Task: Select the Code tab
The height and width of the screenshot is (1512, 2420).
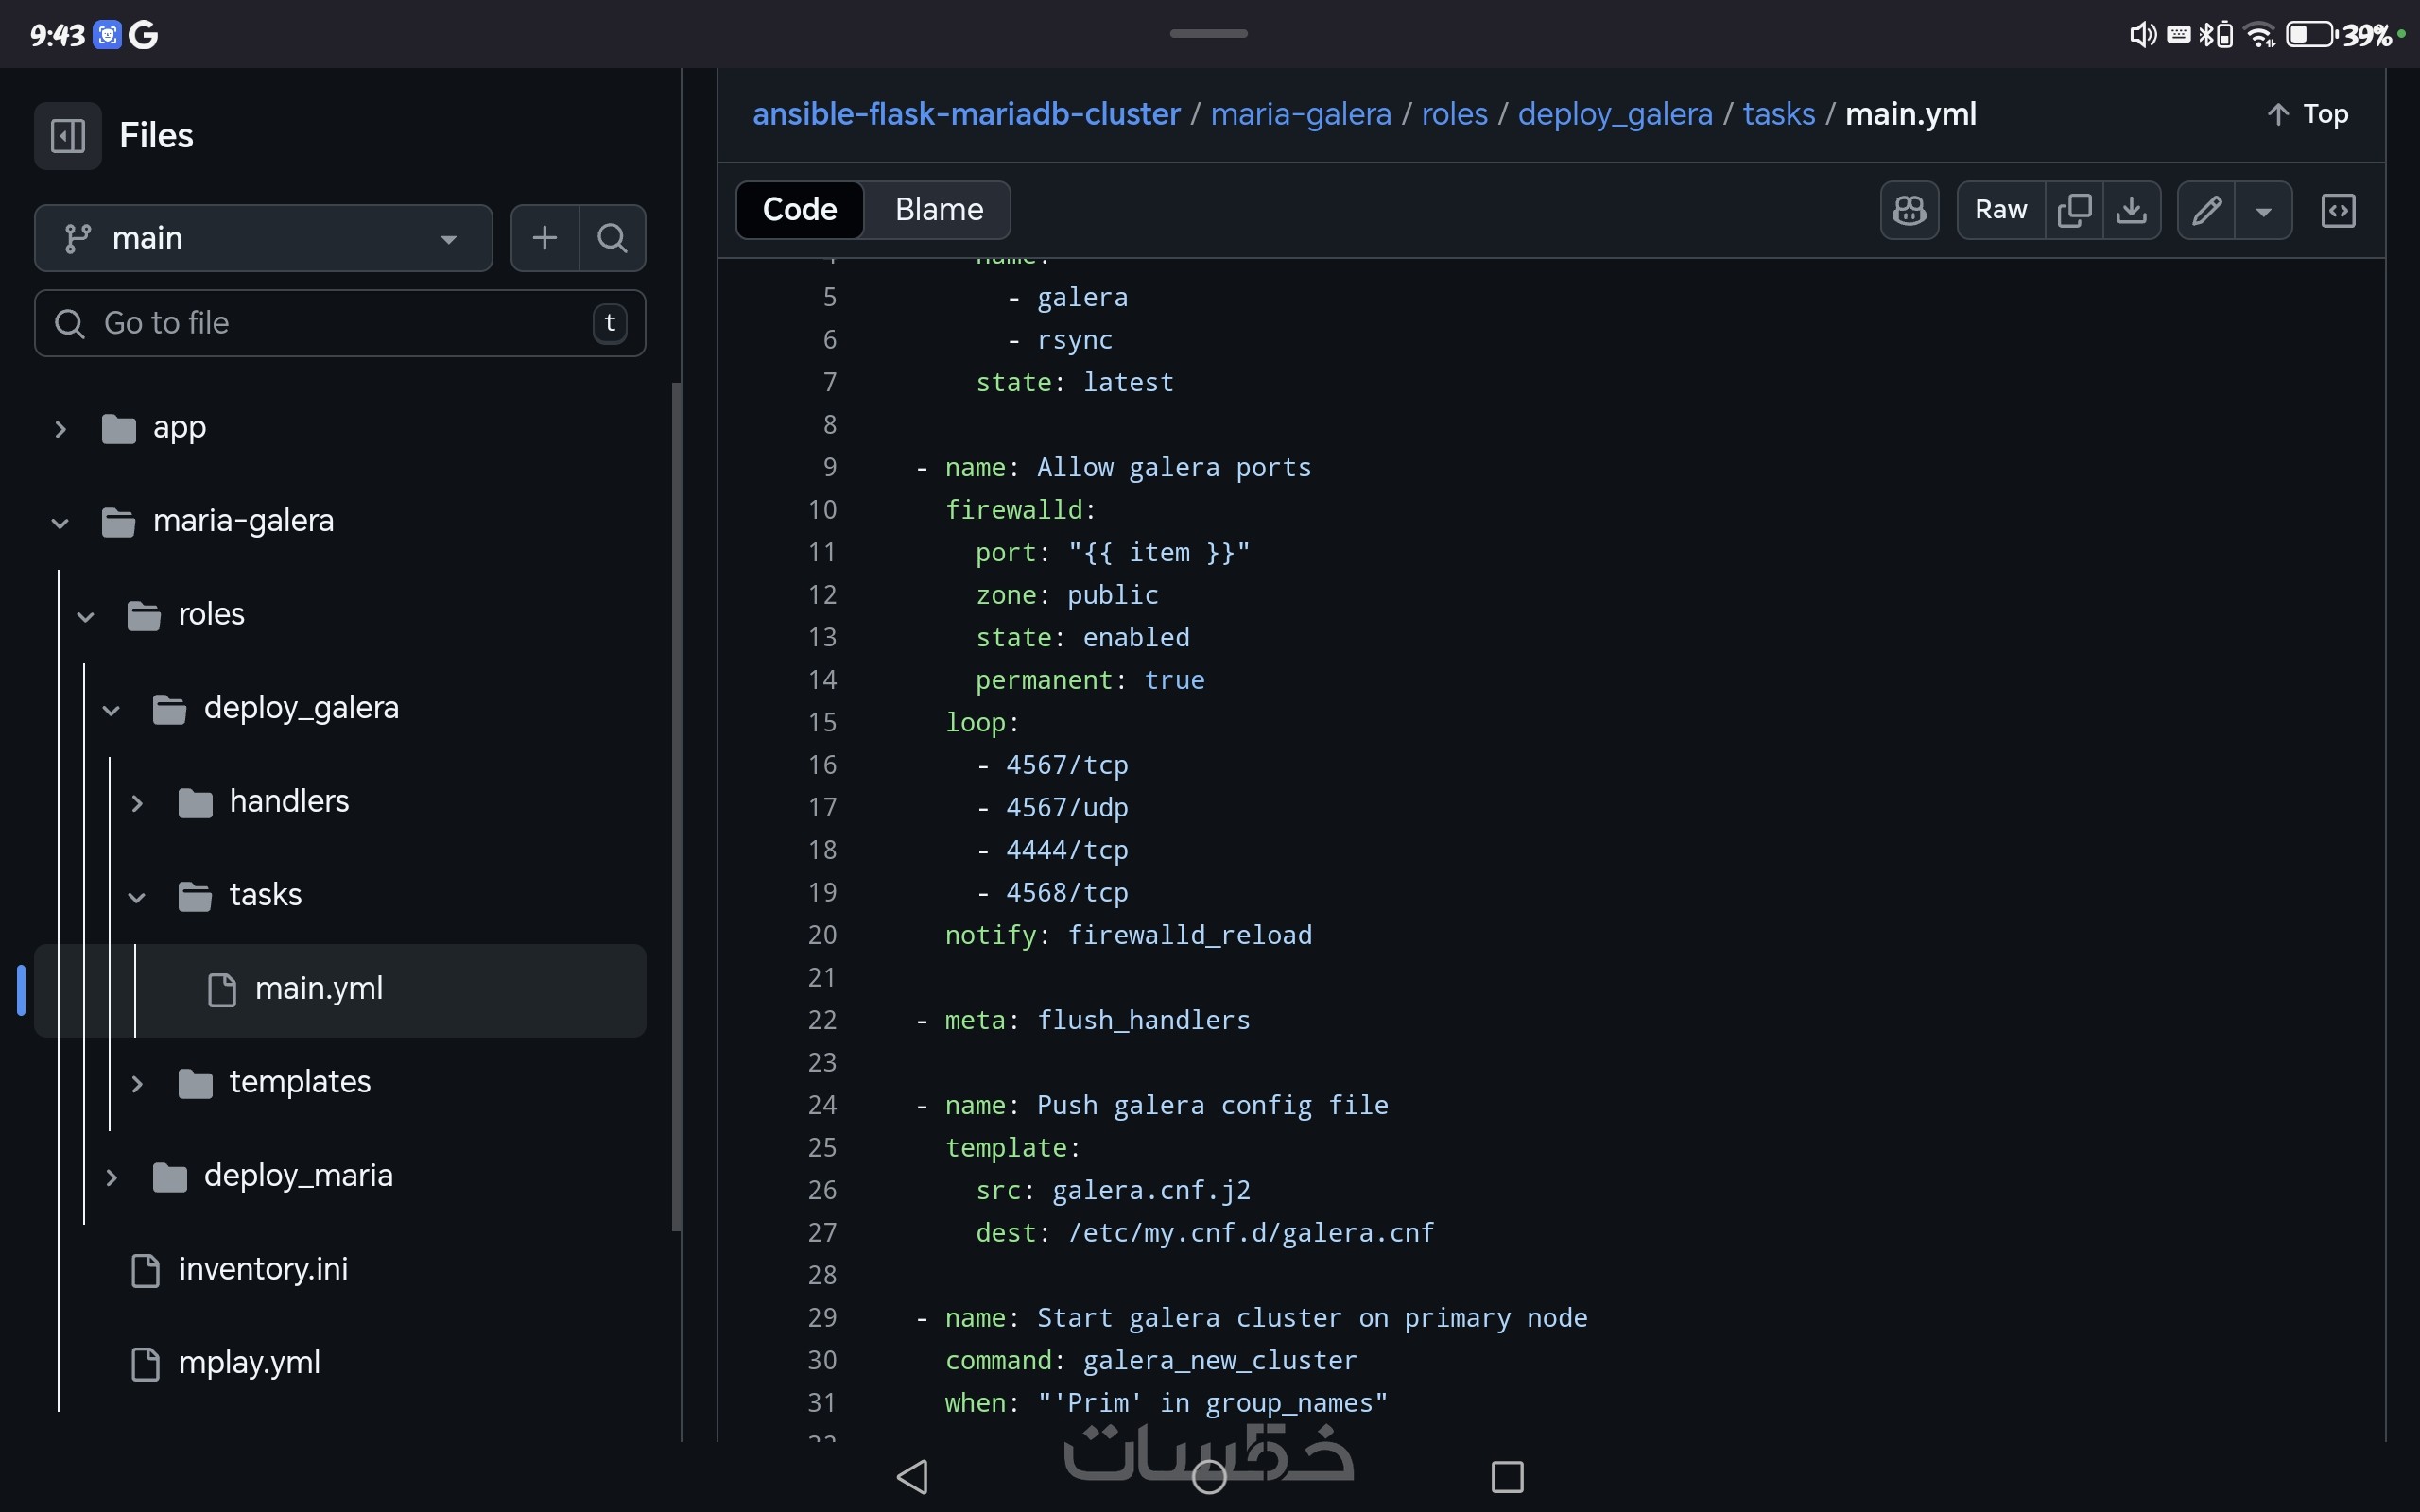Action: coord(799,210)
